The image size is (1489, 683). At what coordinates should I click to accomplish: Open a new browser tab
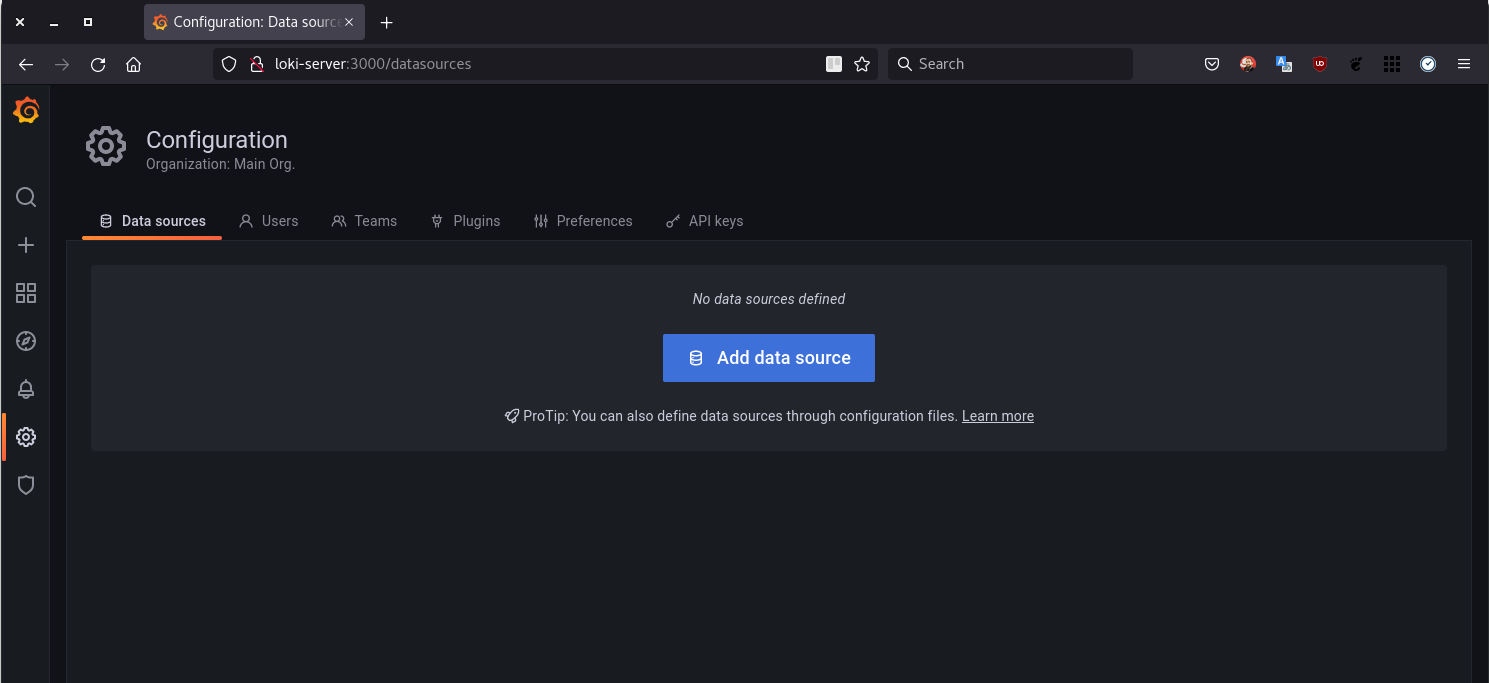pos(387,22)
